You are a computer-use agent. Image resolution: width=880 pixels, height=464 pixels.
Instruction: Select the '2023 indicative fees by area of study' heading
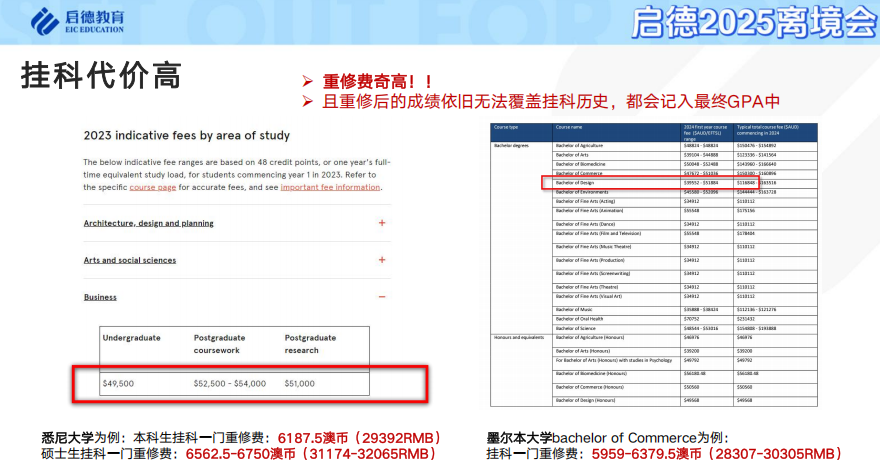click(x=186, y=135)
